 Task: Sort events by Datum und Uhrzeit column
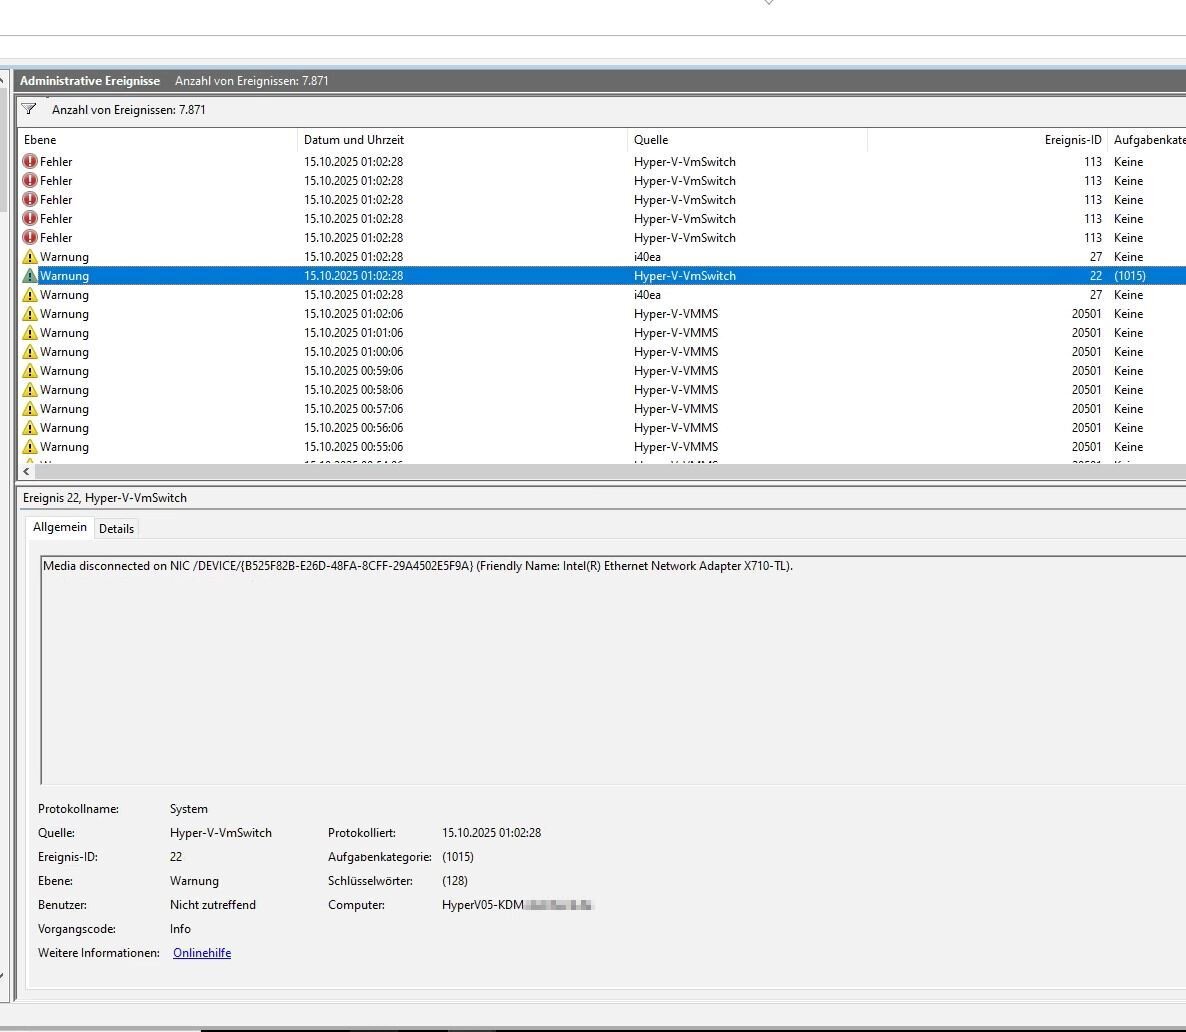(462, 140)
